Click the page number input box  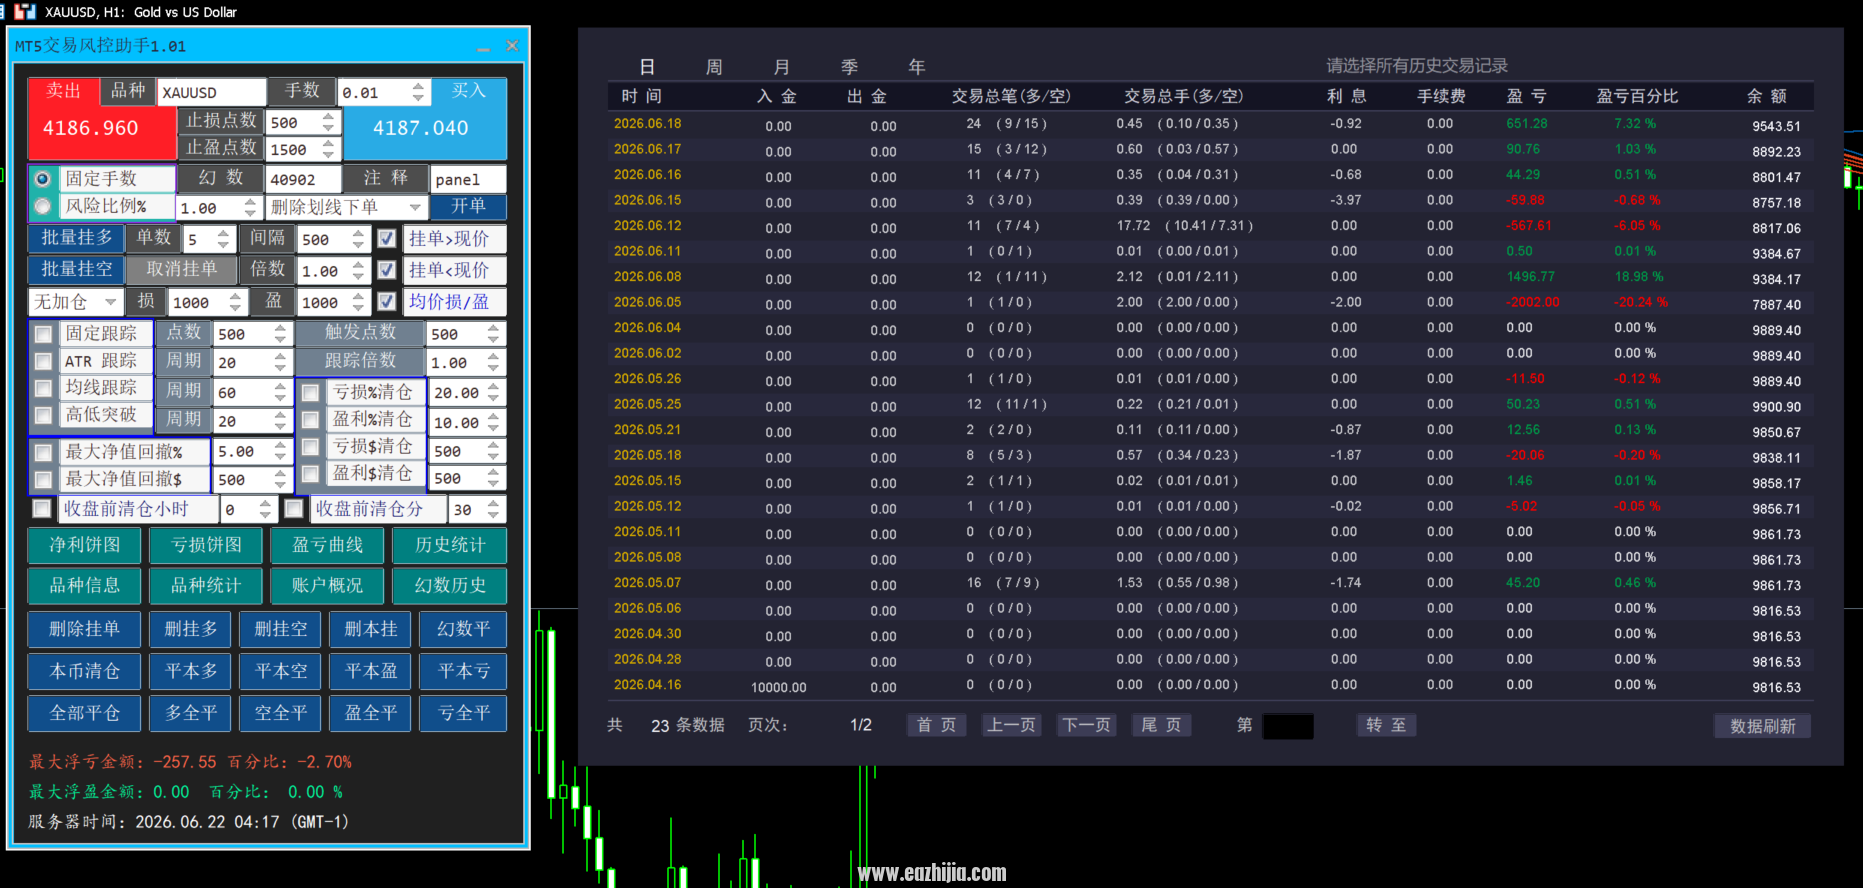[1288, 726]
